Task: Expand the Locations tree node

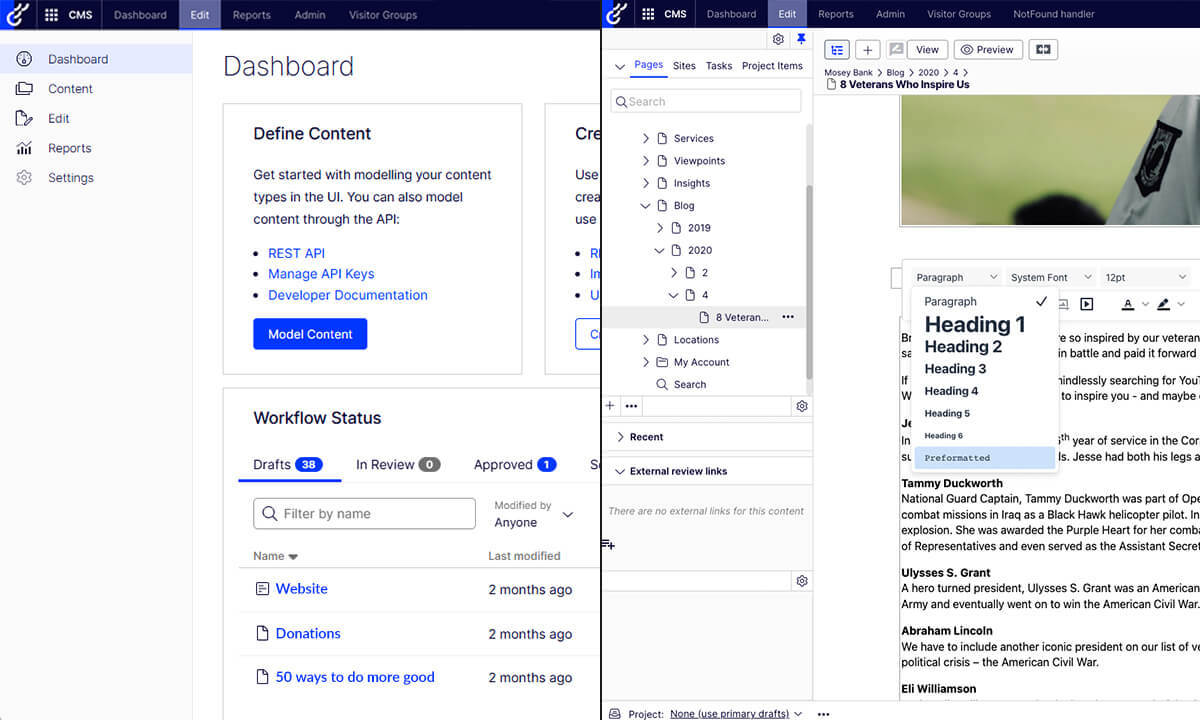Action: click(x=646, y=340)
